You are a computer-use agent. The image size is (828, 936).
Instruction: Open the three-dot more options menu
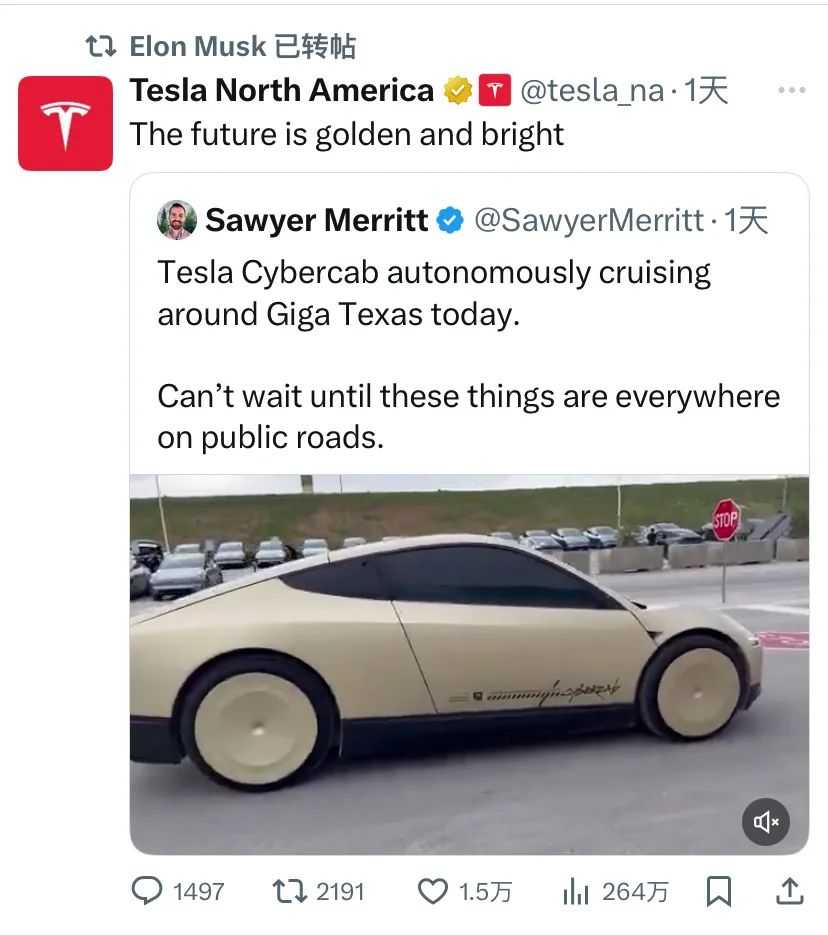click(x=792, y=90)
